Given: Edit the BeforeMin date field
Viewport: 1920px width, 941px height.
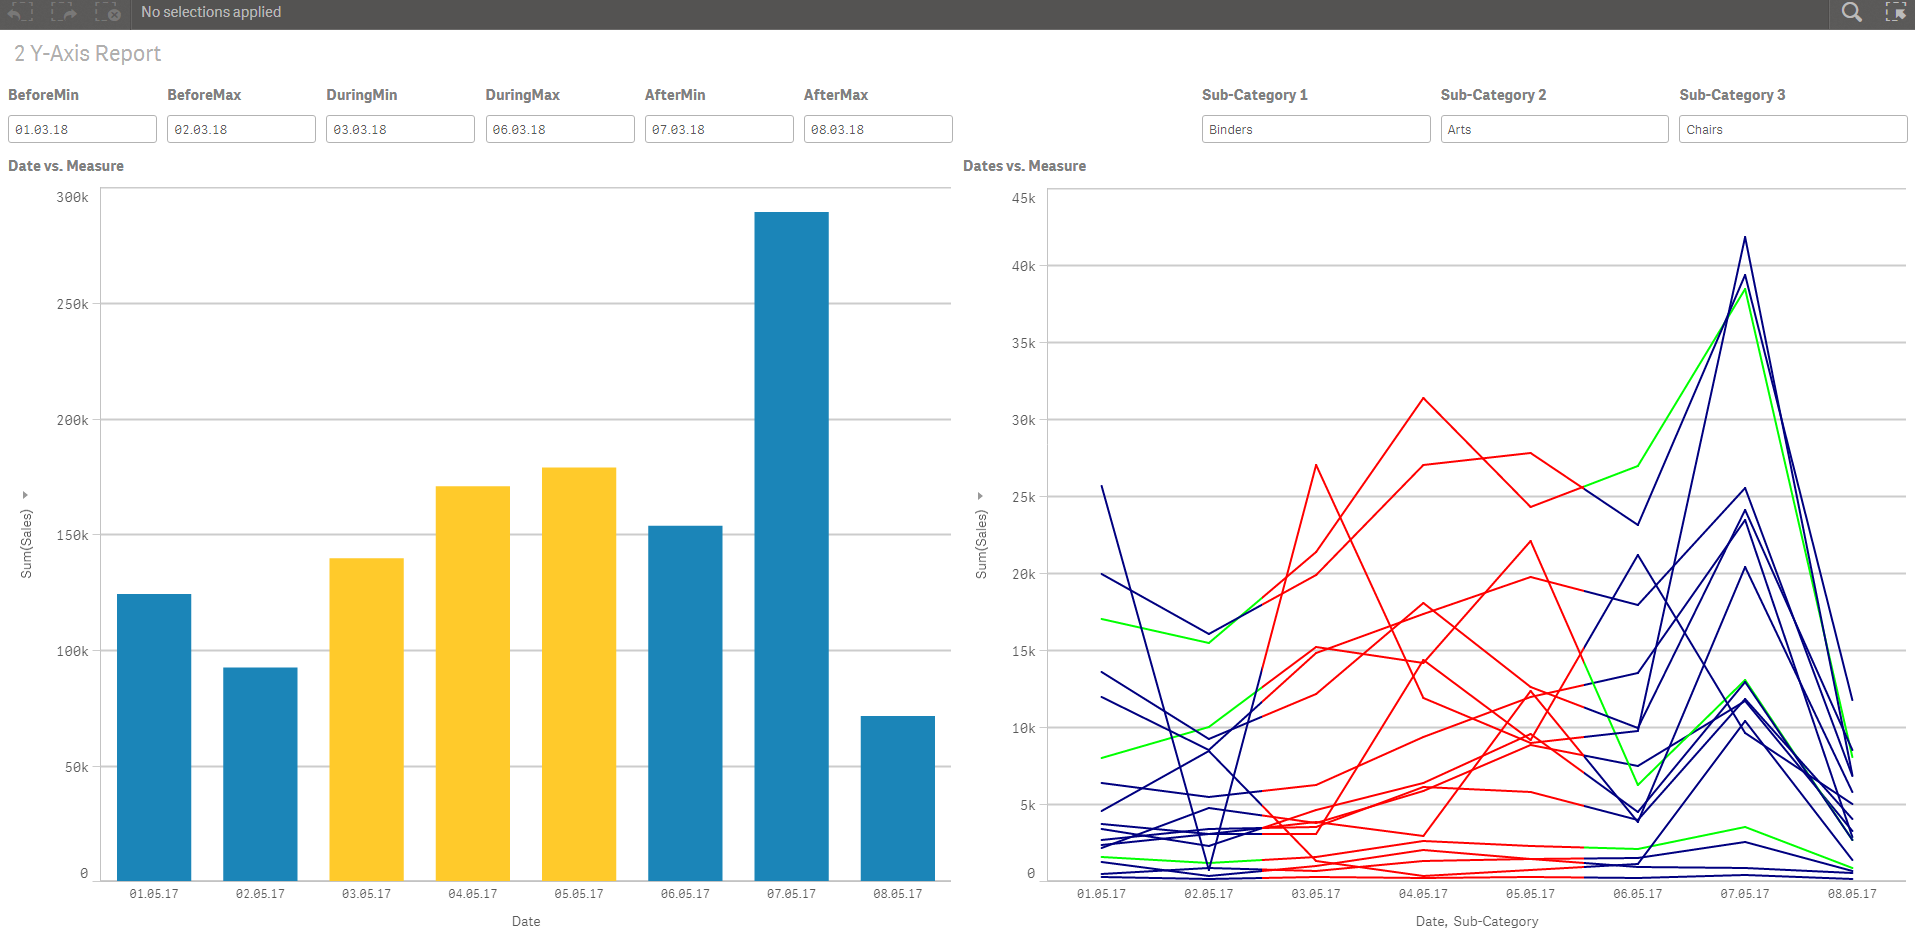Looking at the screenshot, I should (82, 129).
